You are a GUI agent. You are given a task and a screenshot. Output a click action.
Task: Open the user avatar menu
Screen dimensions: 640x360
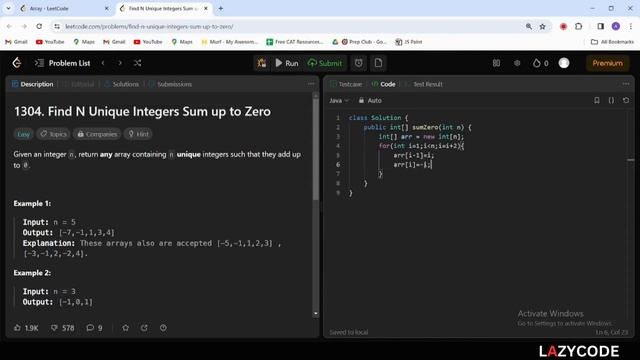564,63
